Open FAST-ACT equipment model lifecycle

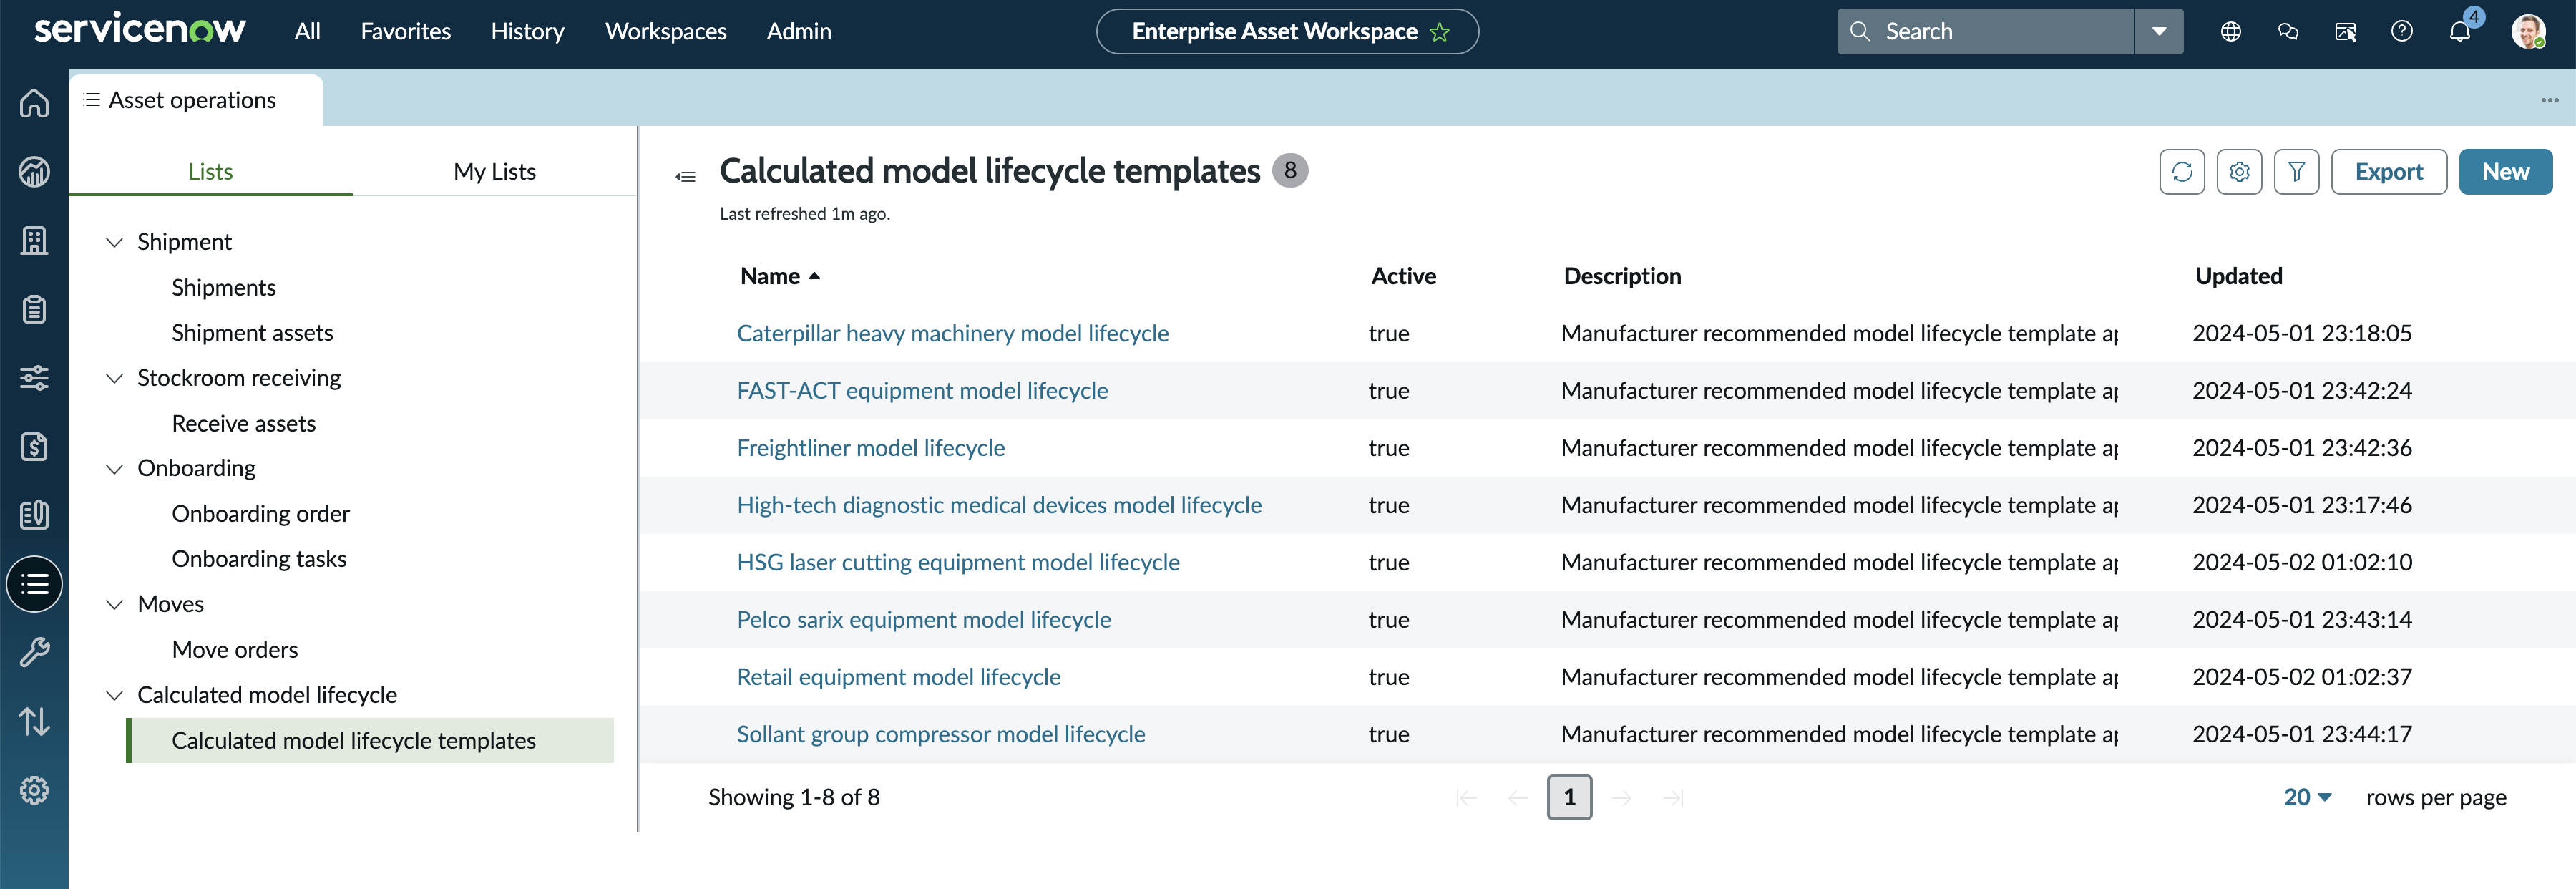point(922,390)
